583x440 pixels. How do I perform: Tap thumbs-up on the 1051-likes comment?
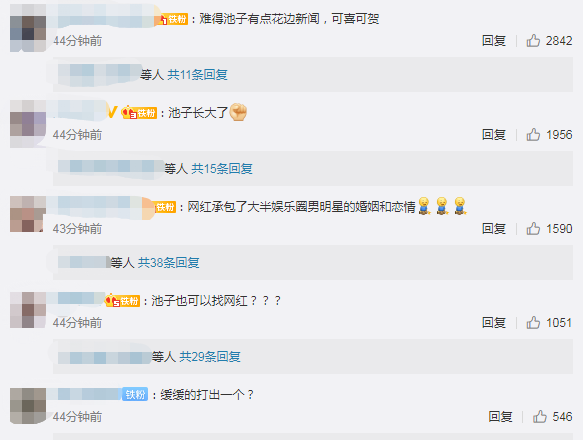[x=533, y=322]
